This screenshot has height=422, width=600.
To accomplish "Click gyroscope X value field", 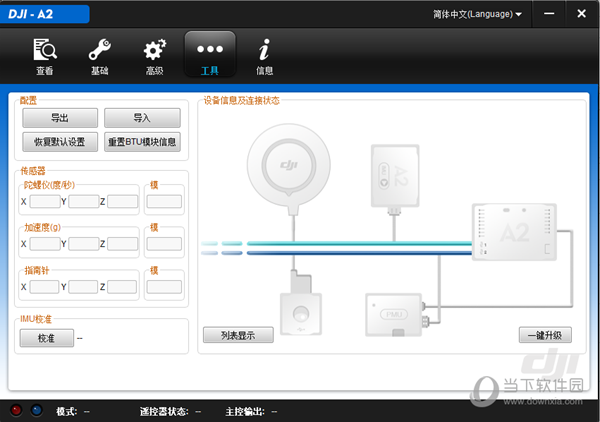I will 45,201.
